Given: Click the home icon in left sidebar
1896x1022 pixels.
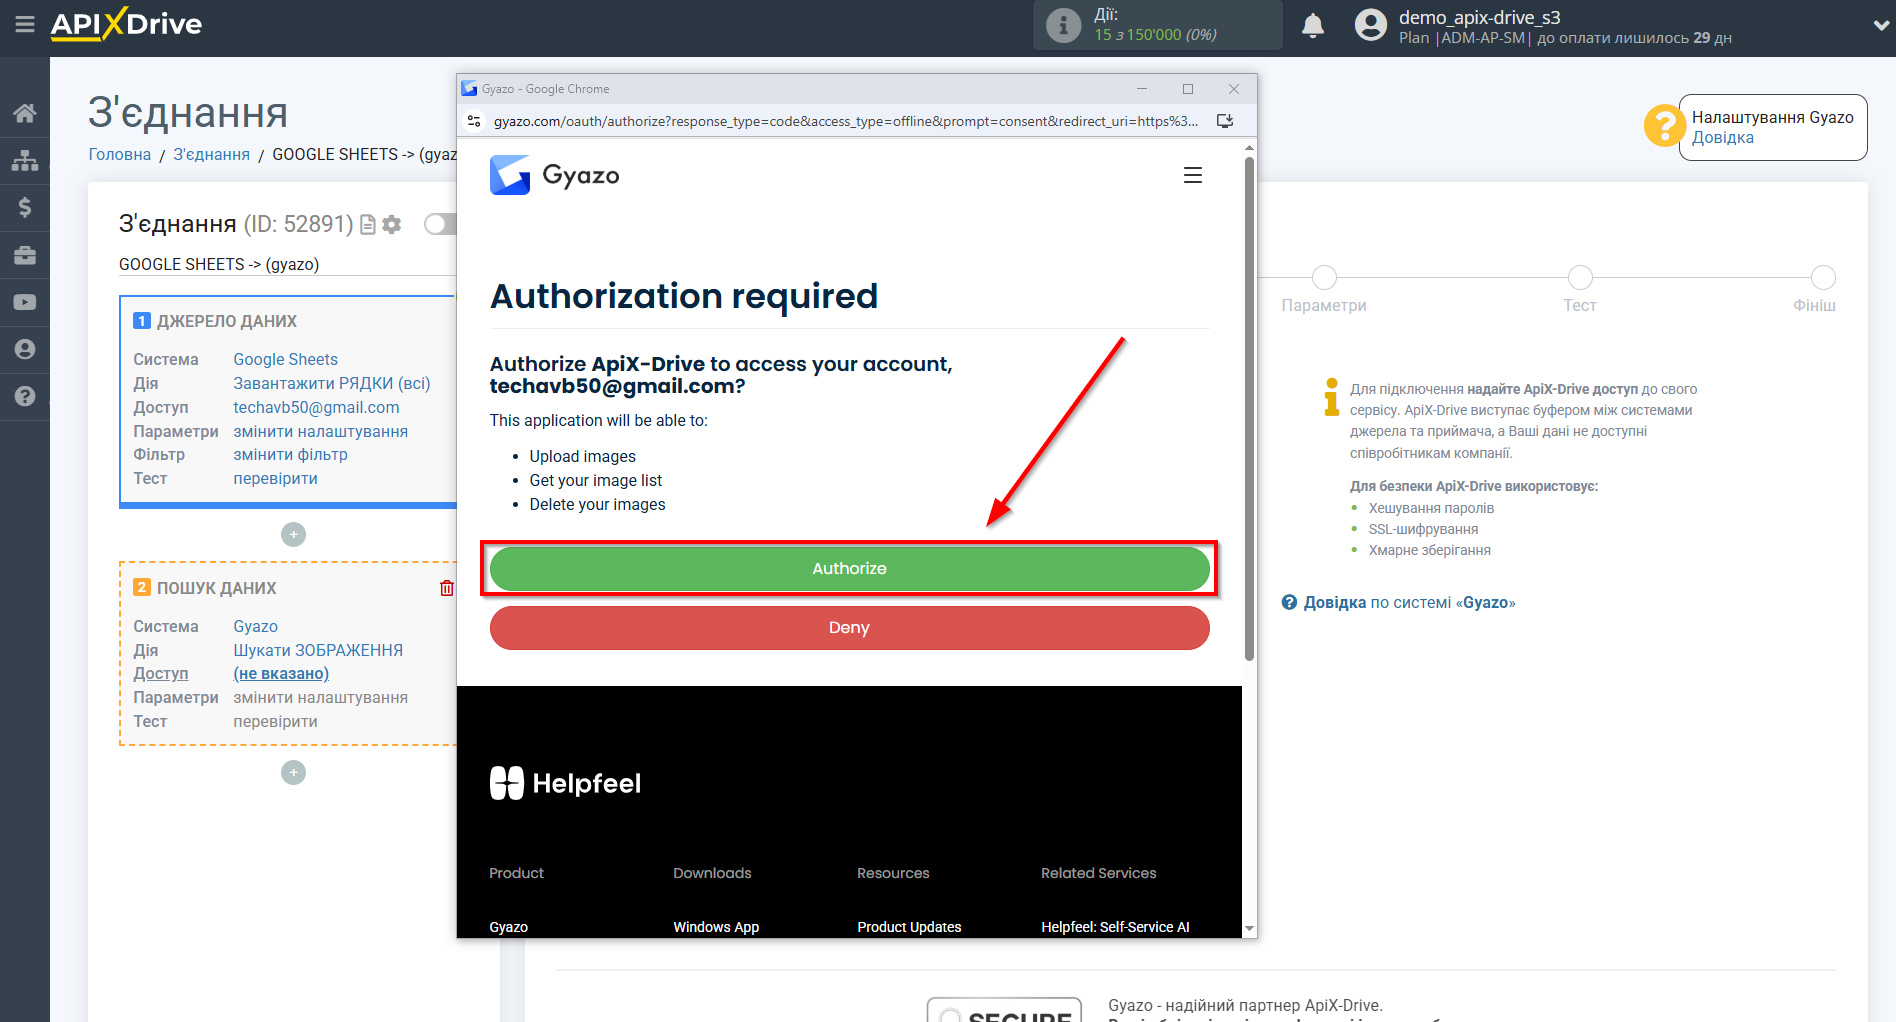Looking at the screenshot, I should click(x=25, y=113).
